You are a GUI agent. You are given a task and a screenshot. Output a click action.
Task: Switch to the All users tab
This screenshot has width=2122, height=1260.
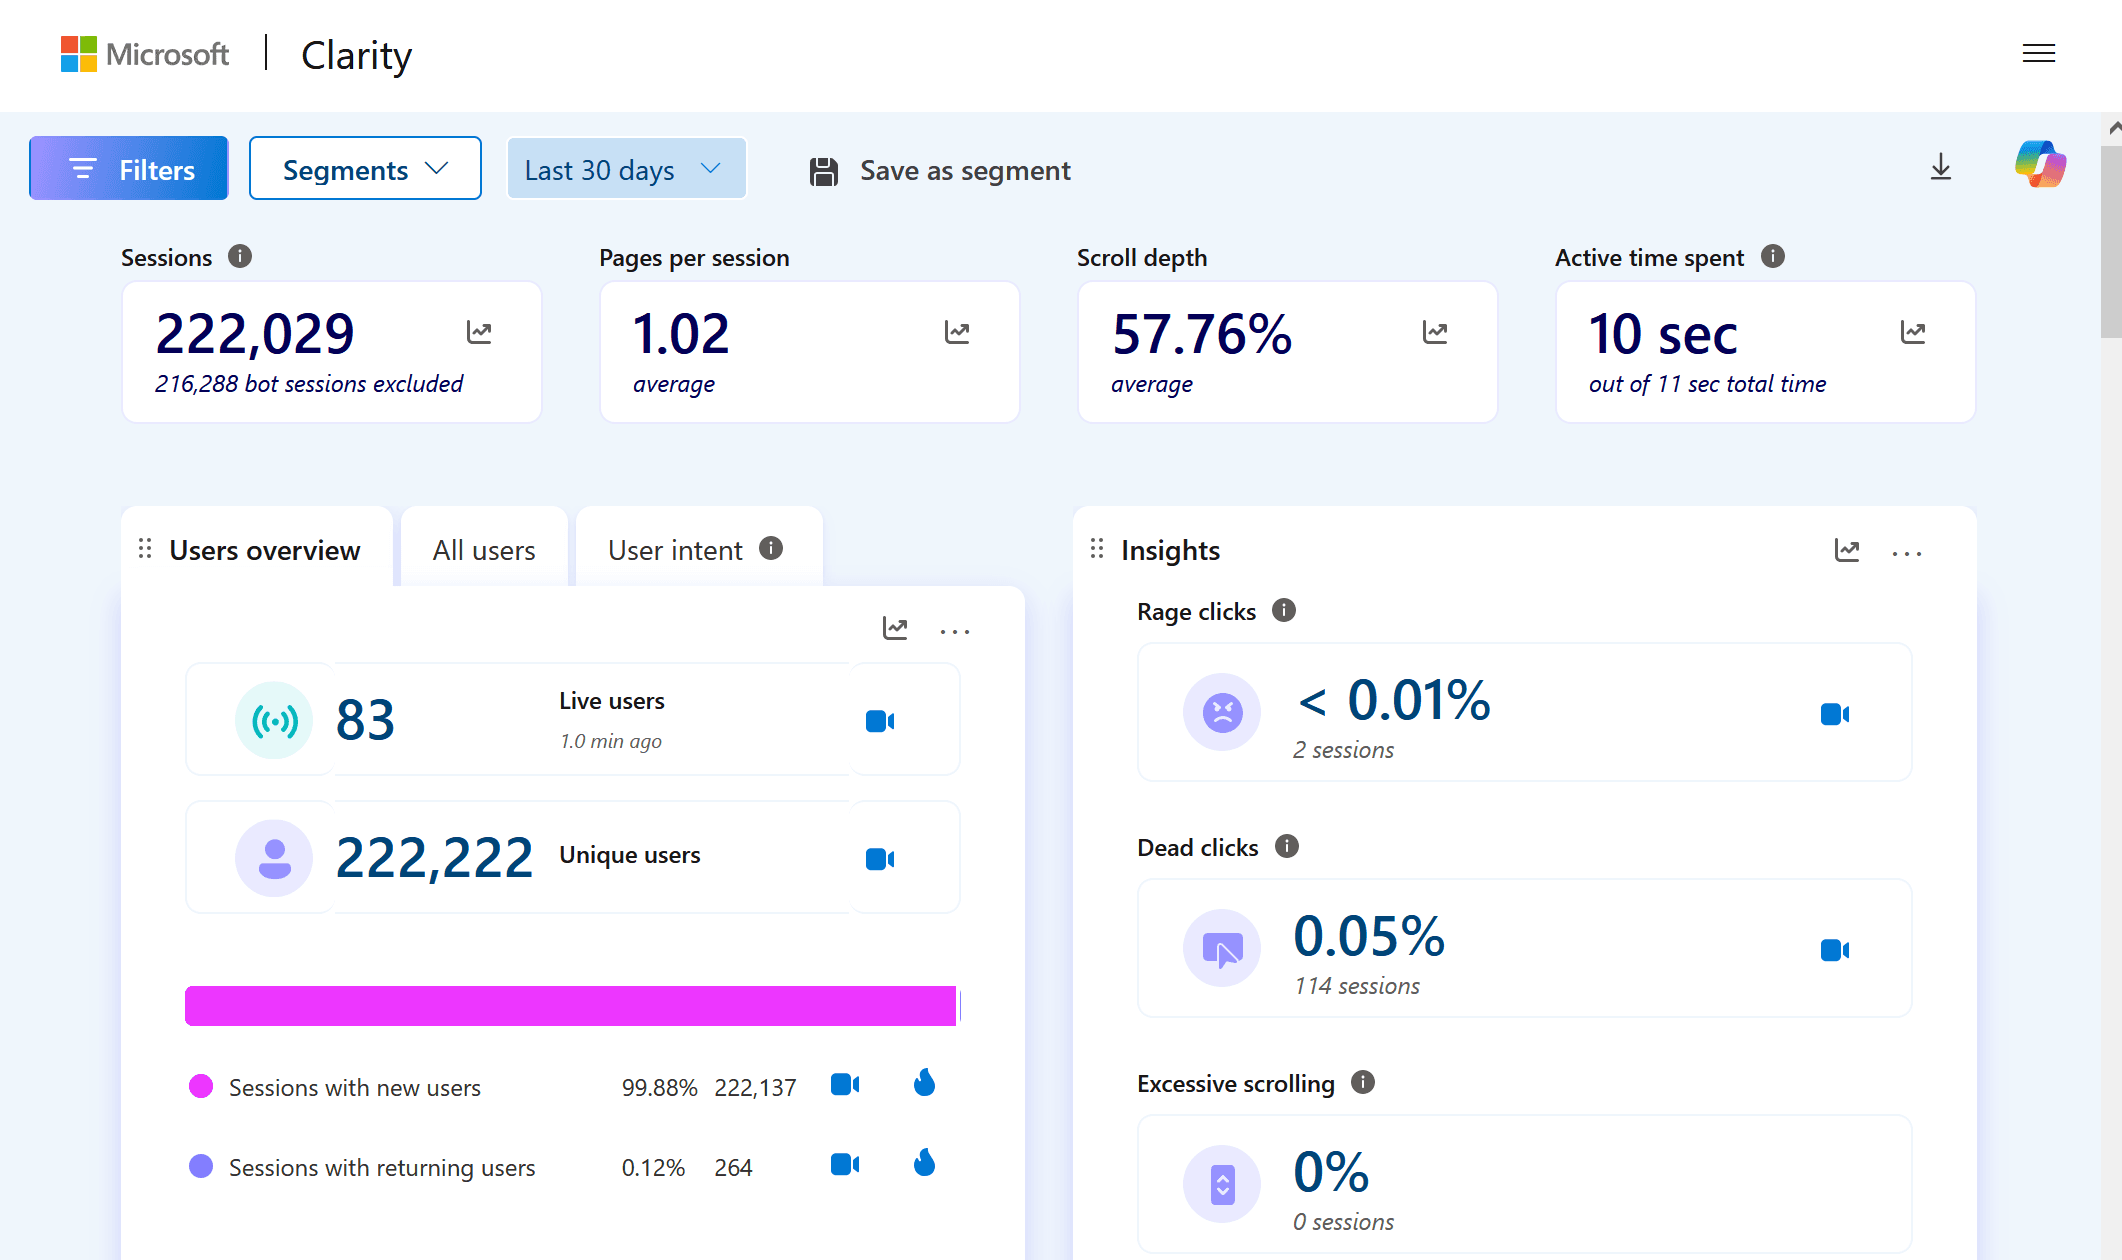[484, 550]
